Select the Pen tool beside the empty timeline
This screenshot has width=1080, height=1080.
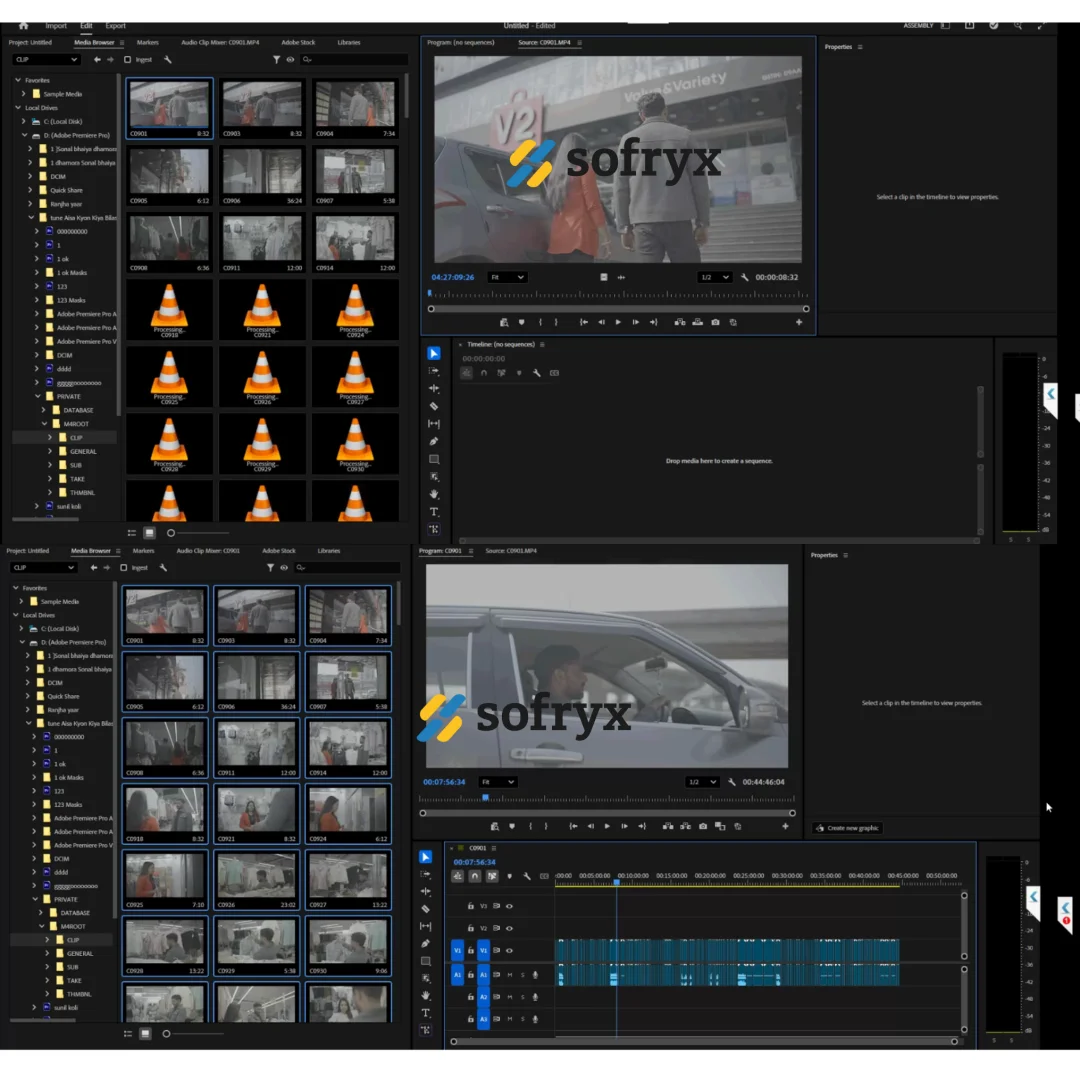(x=434, y=441)
